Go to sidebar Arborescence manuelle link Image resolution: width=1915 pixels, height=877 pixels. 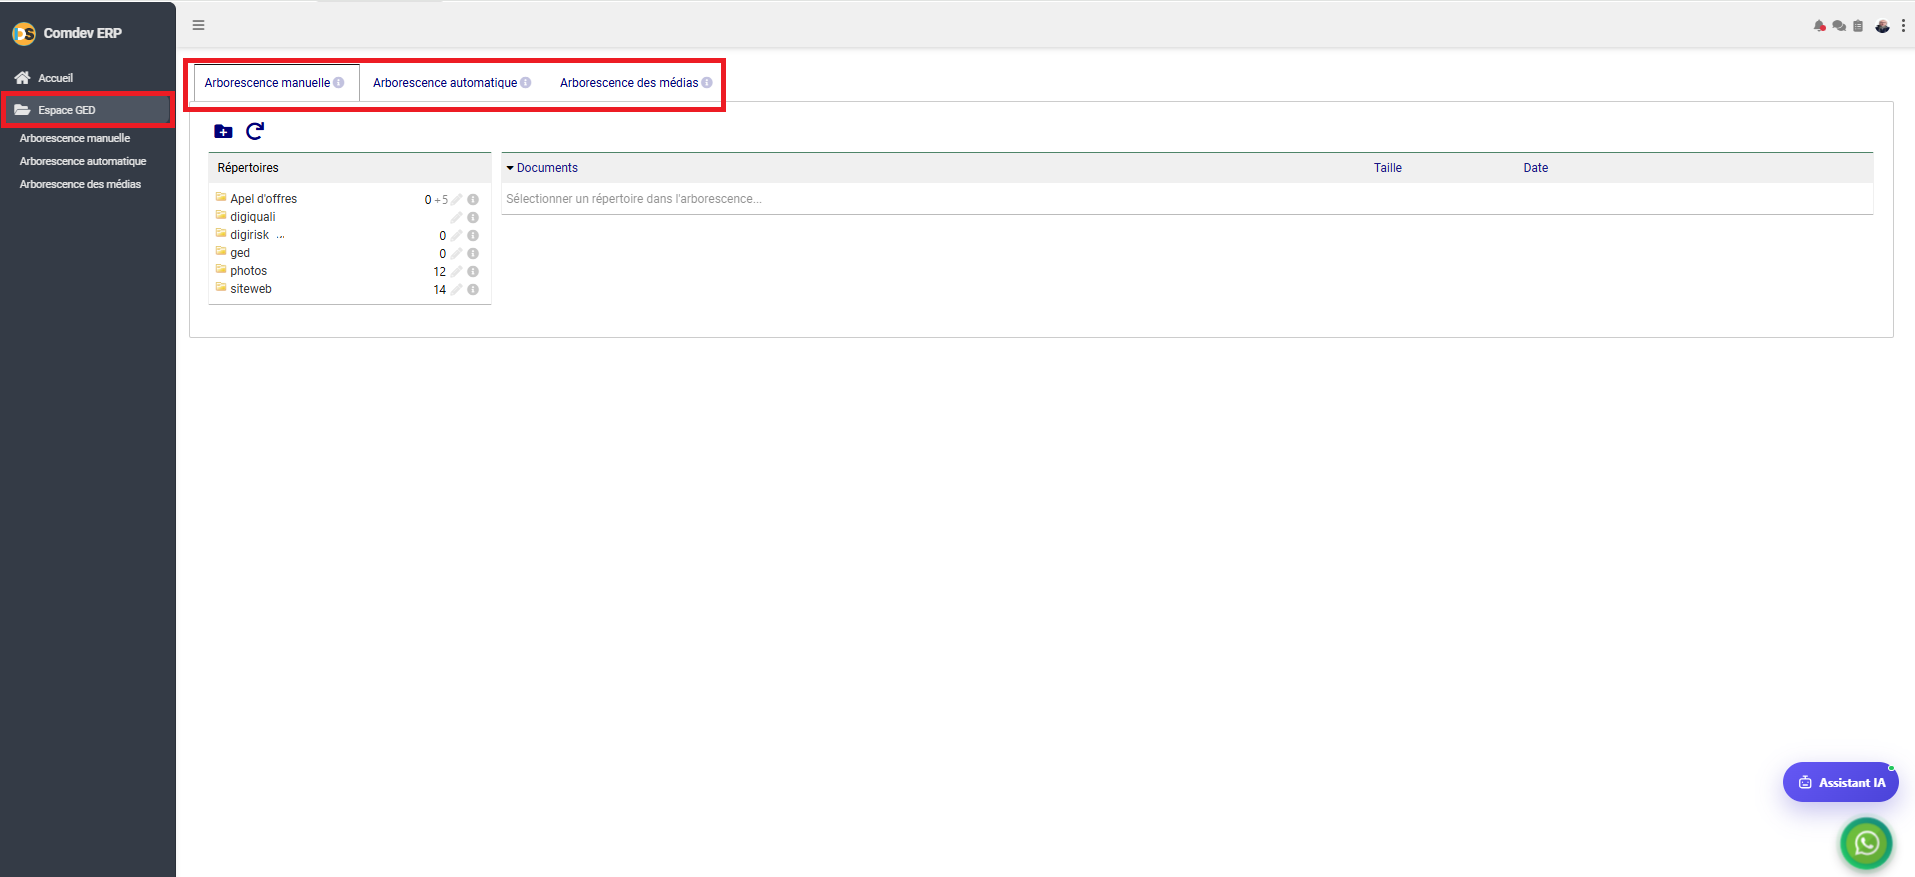(x=75, y=138)
